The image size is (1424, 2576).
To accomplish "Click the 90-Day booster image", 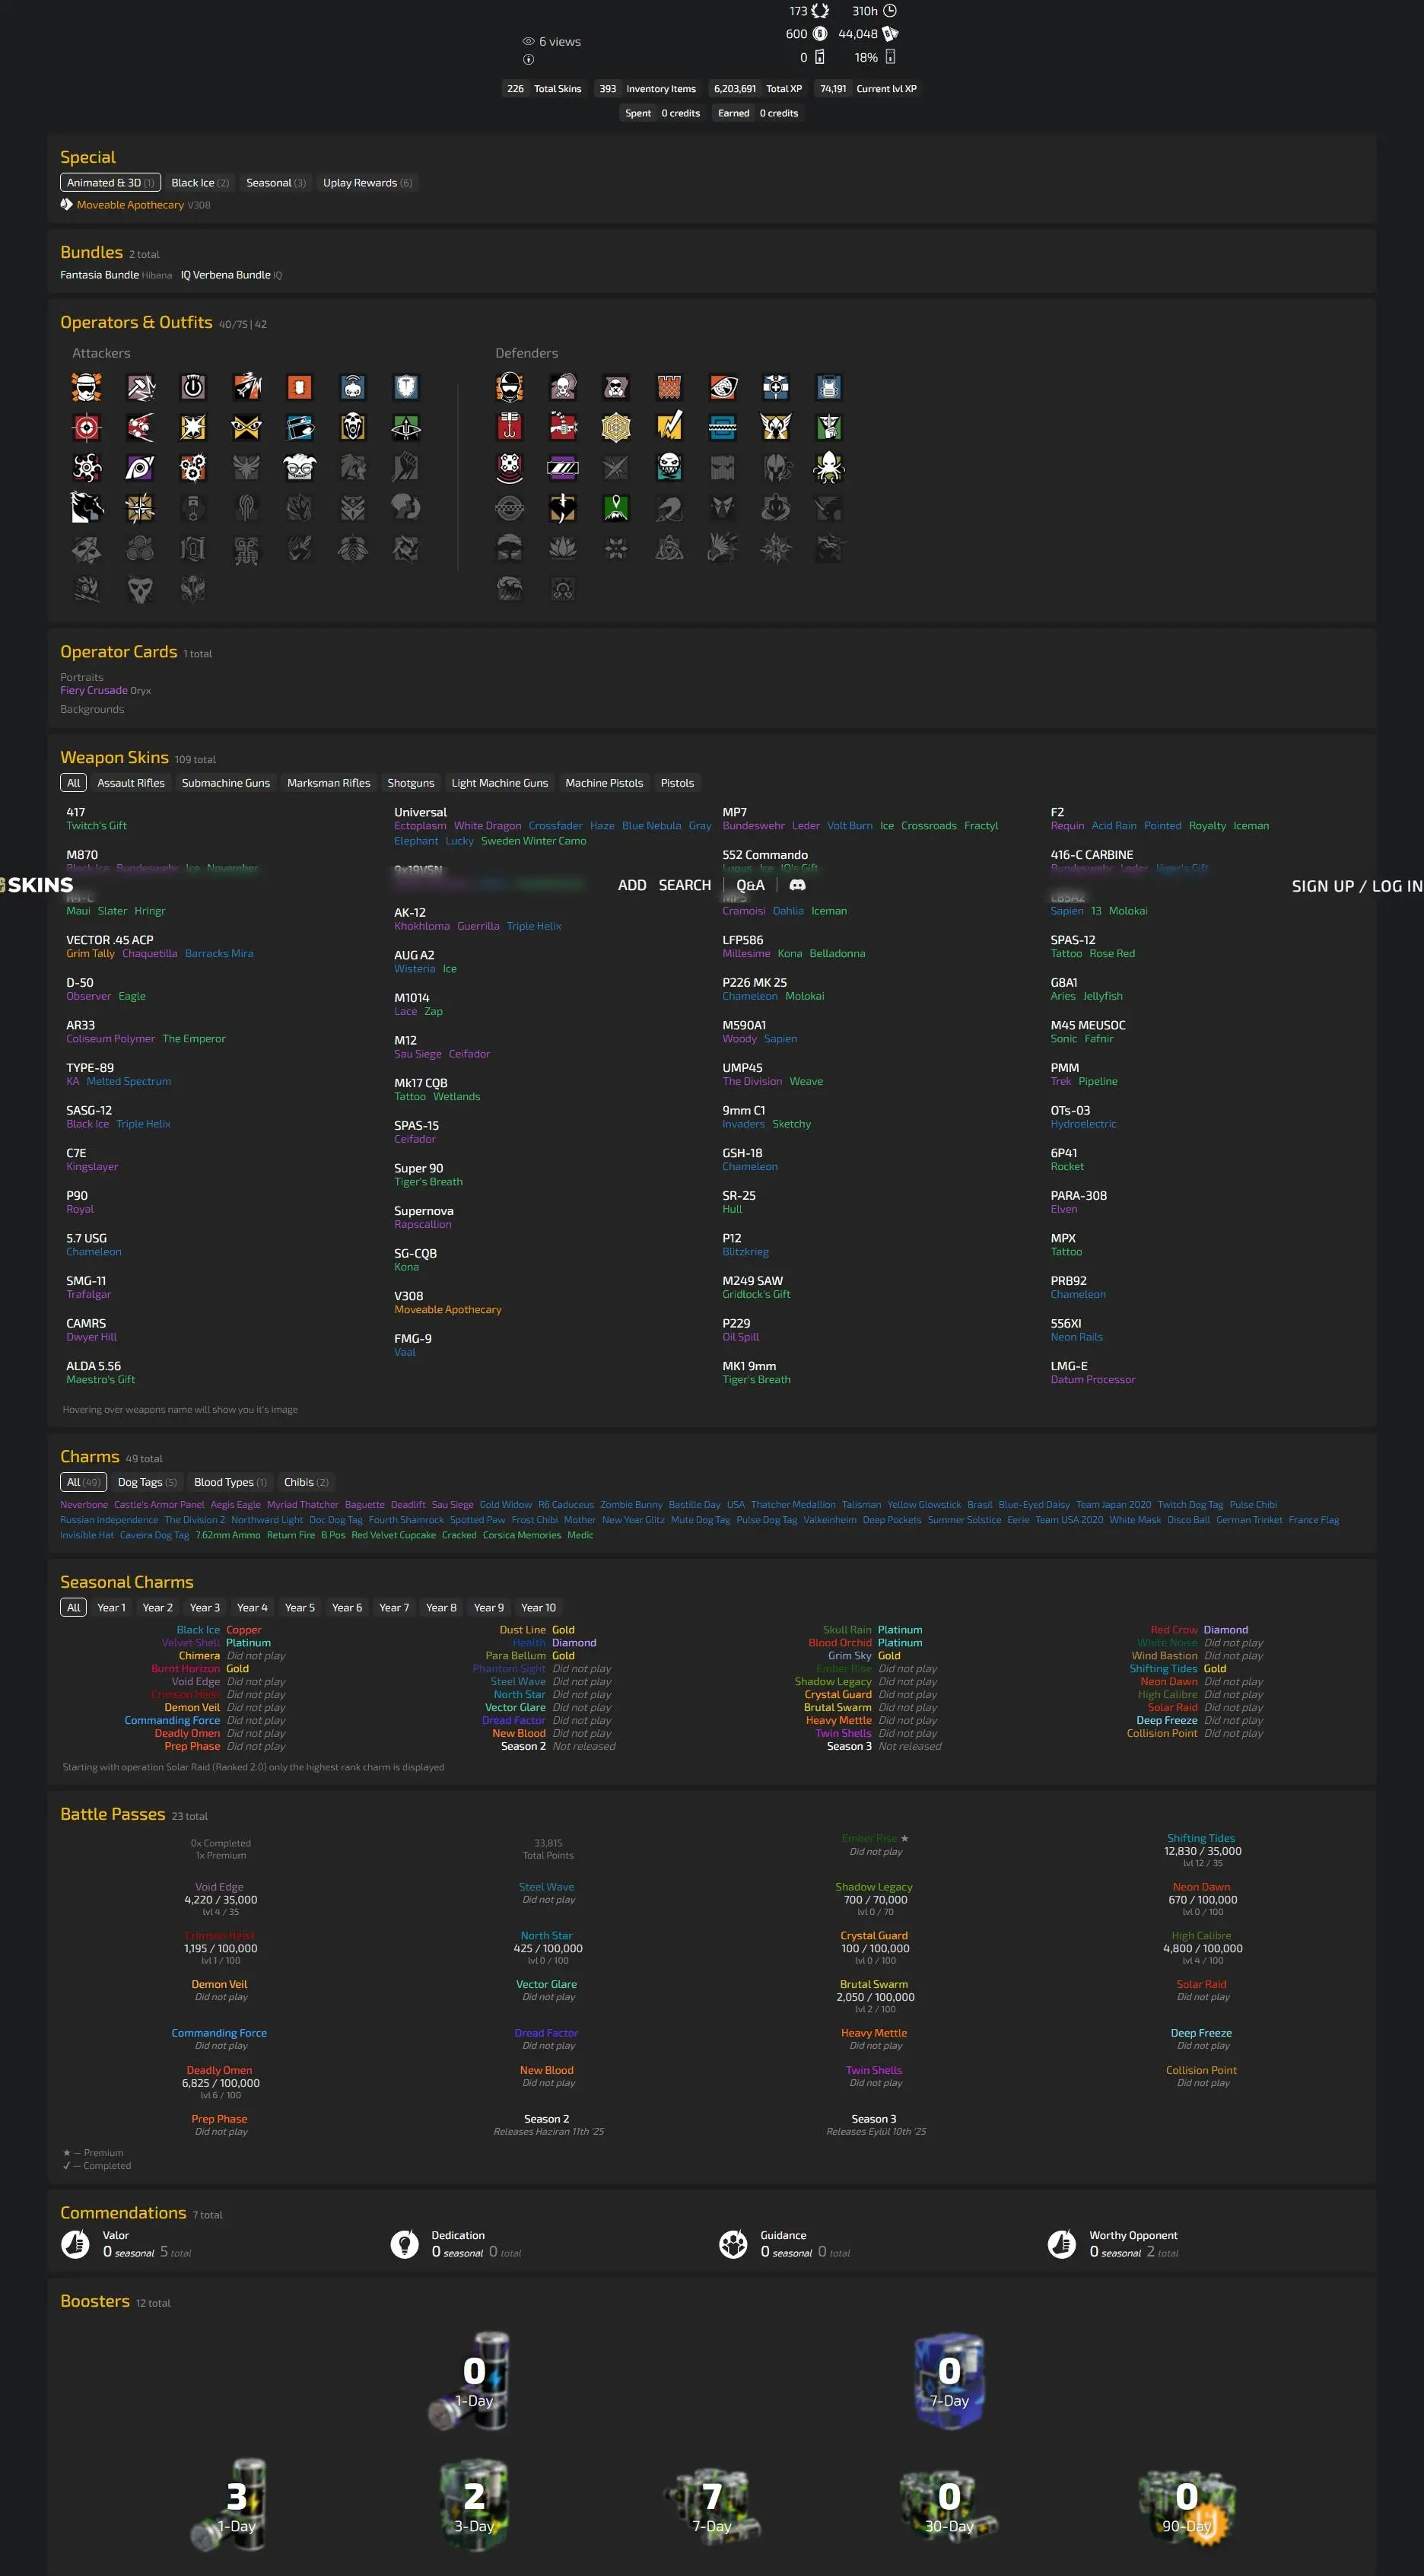I will coord(1187,2508).
